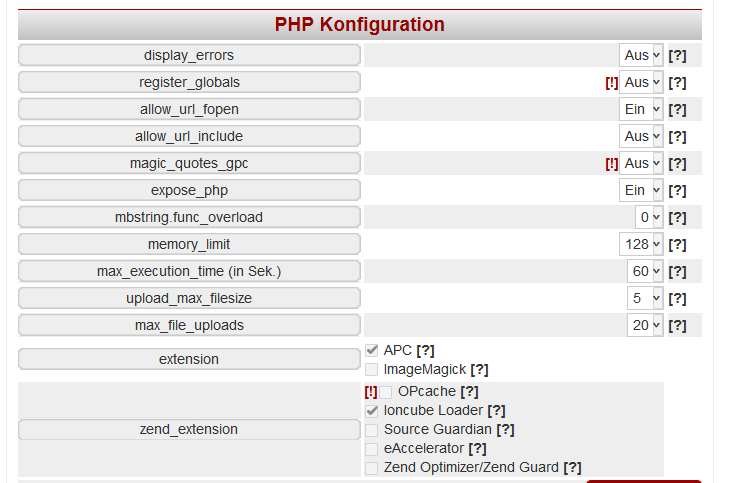732x483 pixels.
Task: Open the register_globals dropdown
Action: 641,83
